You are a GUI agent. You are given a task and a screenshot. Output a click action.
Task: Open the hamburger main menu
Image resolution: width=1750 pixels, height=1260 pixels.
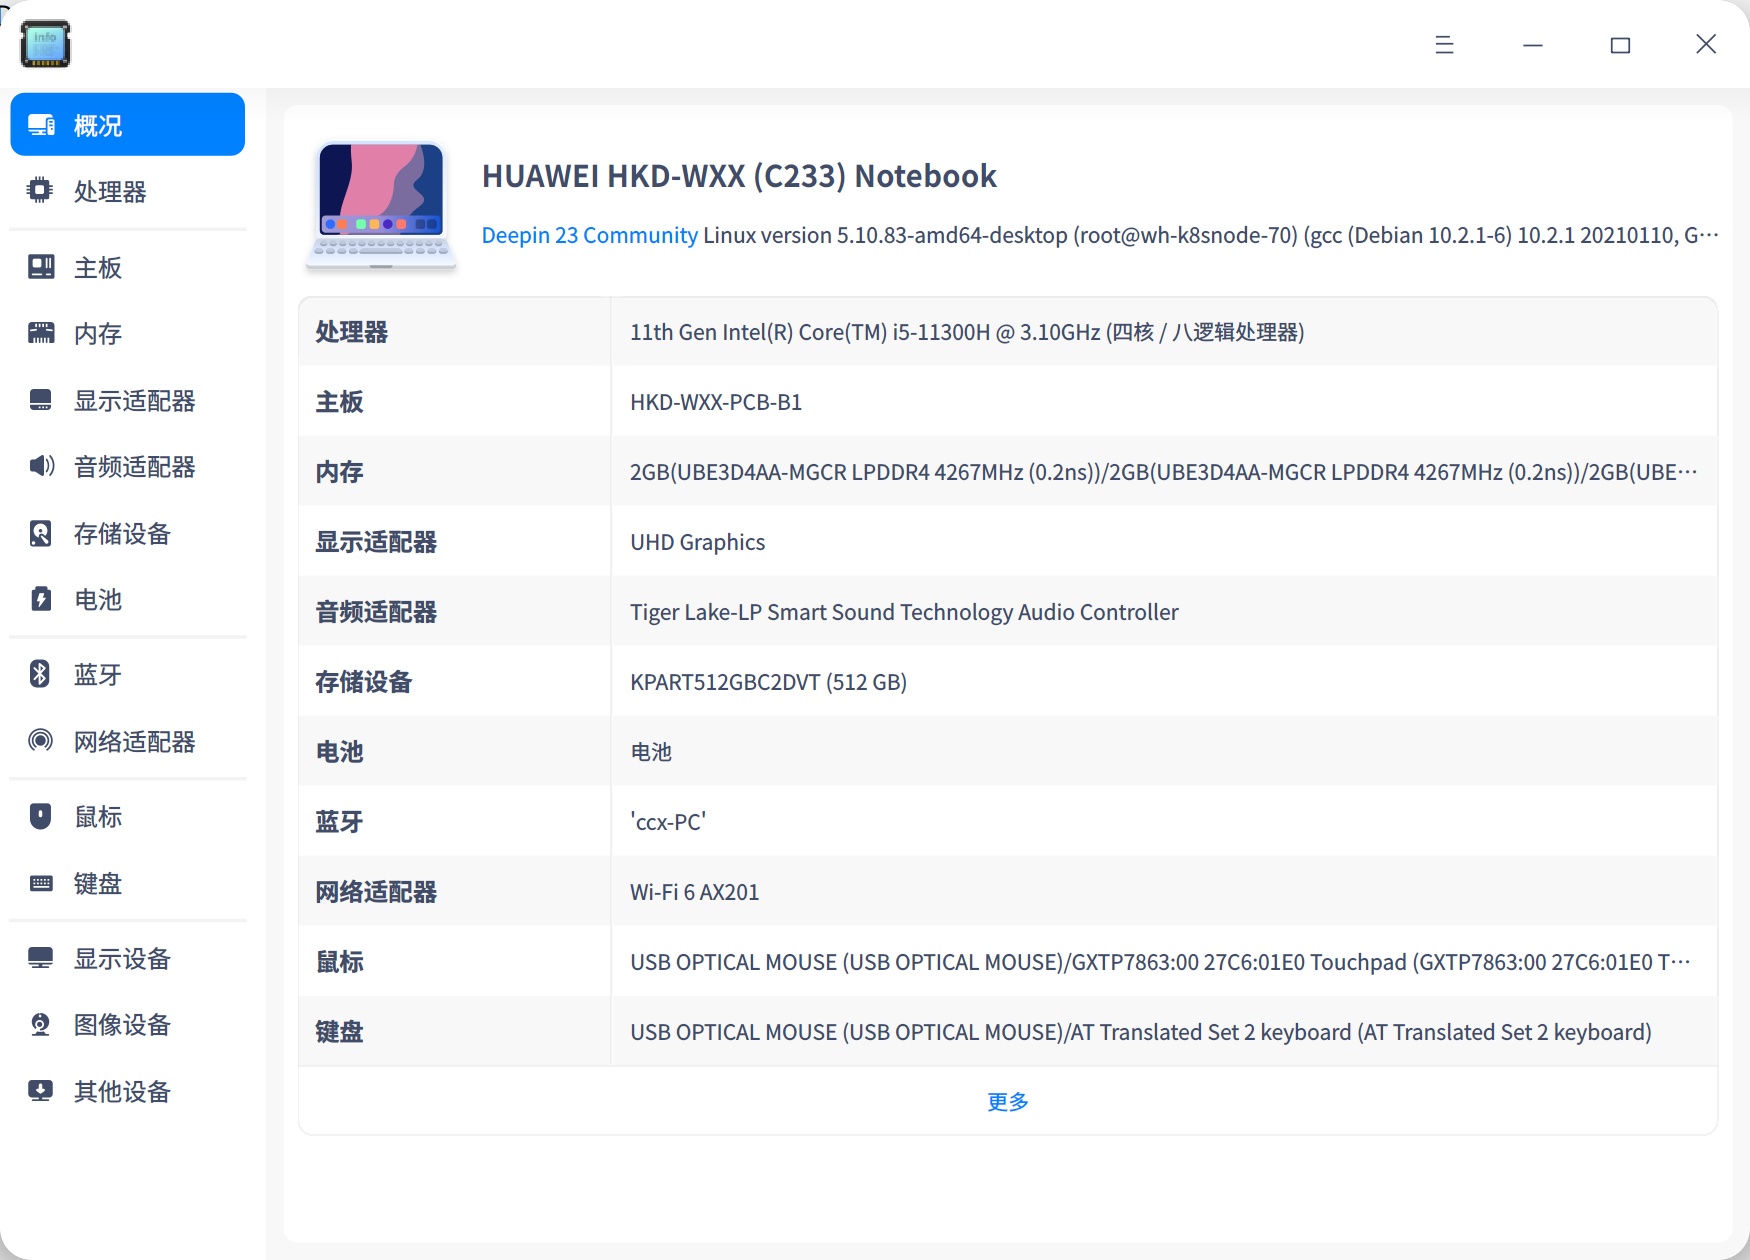[x=1444, y=44]
